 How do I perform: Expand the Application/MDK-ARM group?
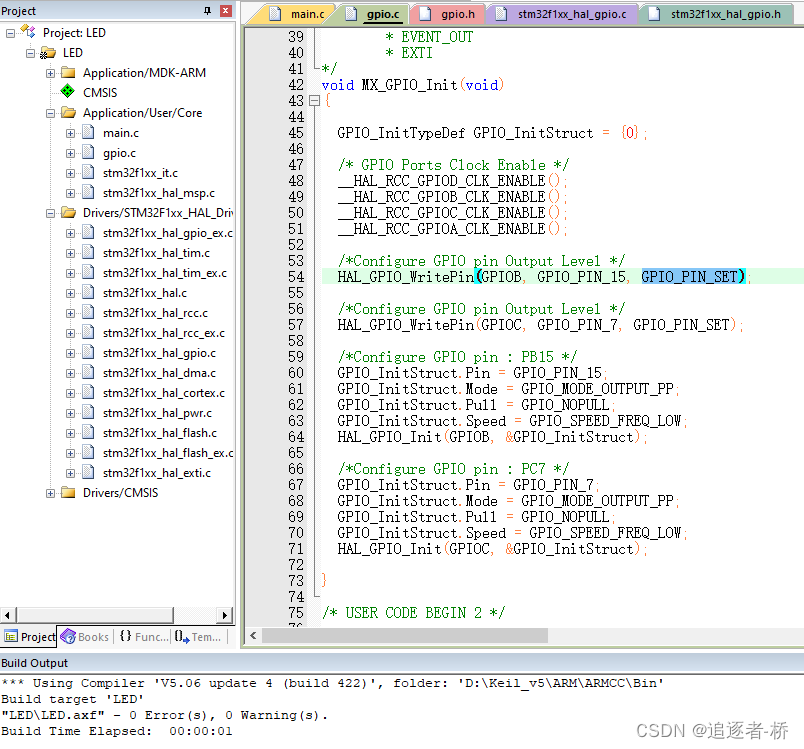[x=50, y=72]
